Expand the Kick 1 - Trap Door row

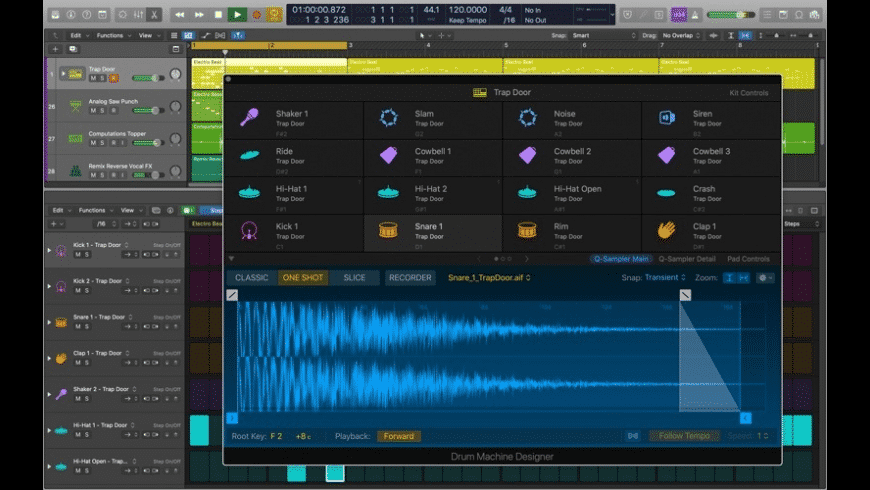49,250
